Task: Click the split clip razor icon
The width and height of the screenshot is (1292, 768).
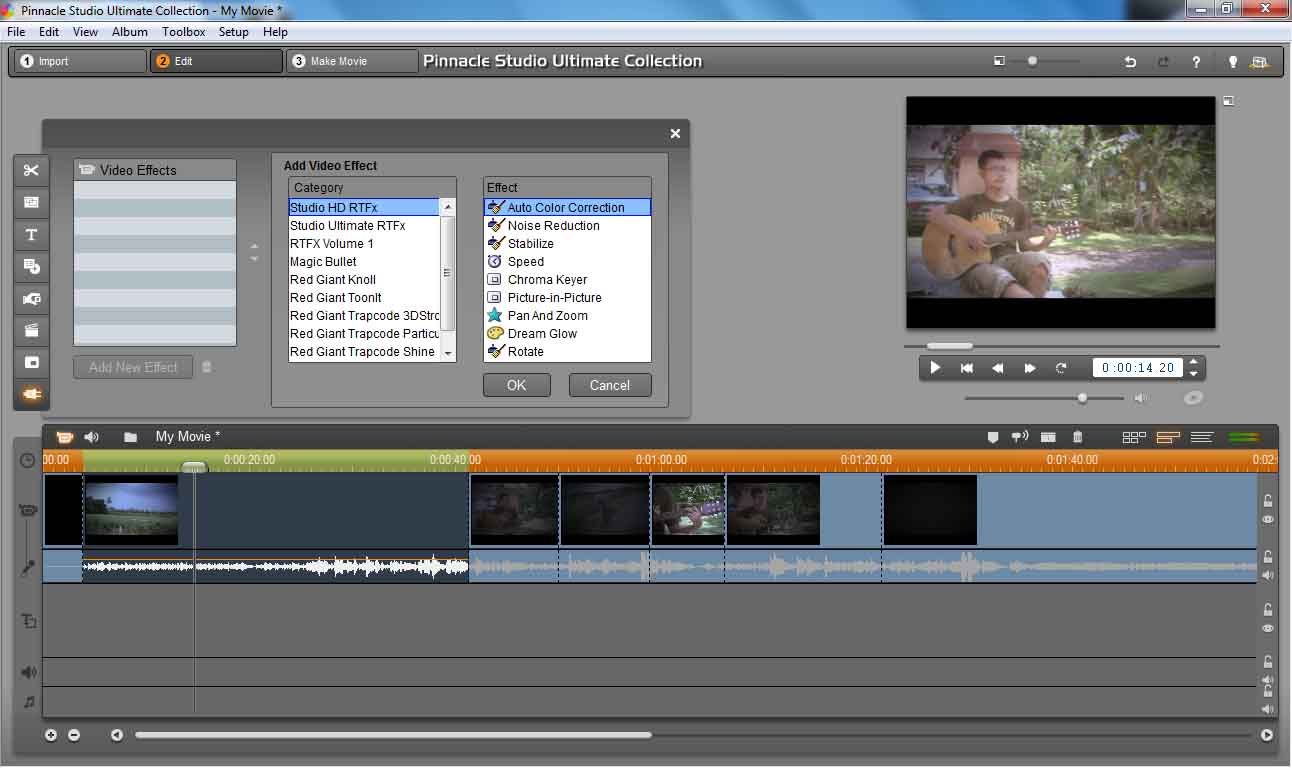Action: click(1048, 437)
